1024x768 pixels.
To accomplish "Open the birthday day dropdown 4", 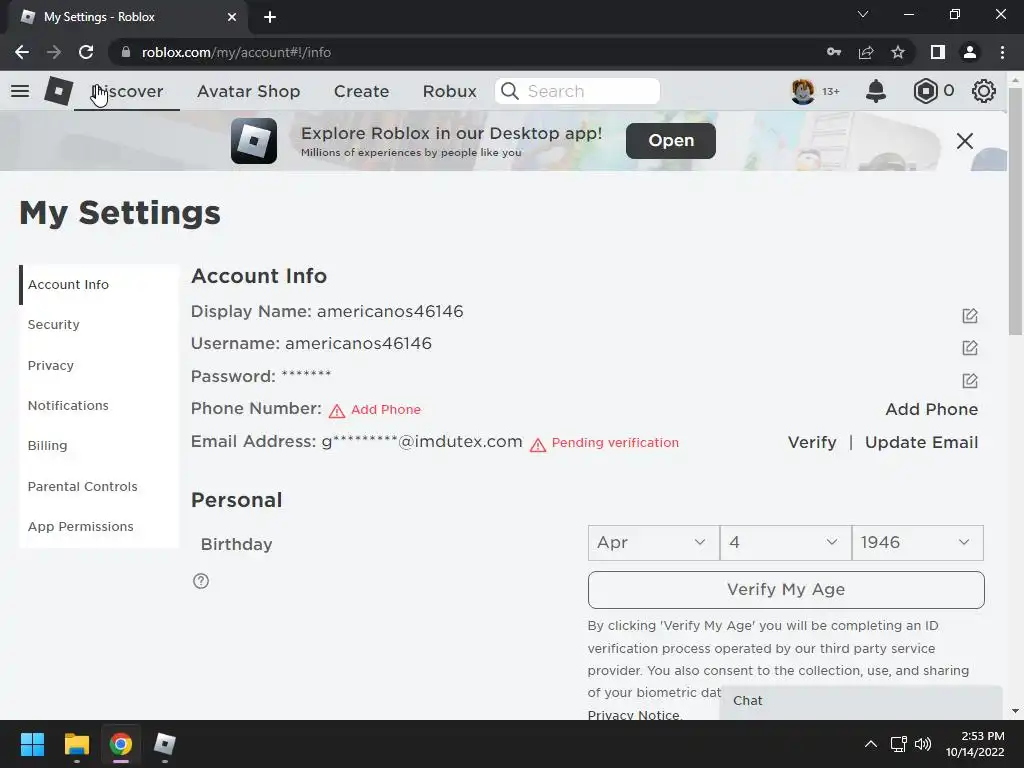I will tap(786, 543).
